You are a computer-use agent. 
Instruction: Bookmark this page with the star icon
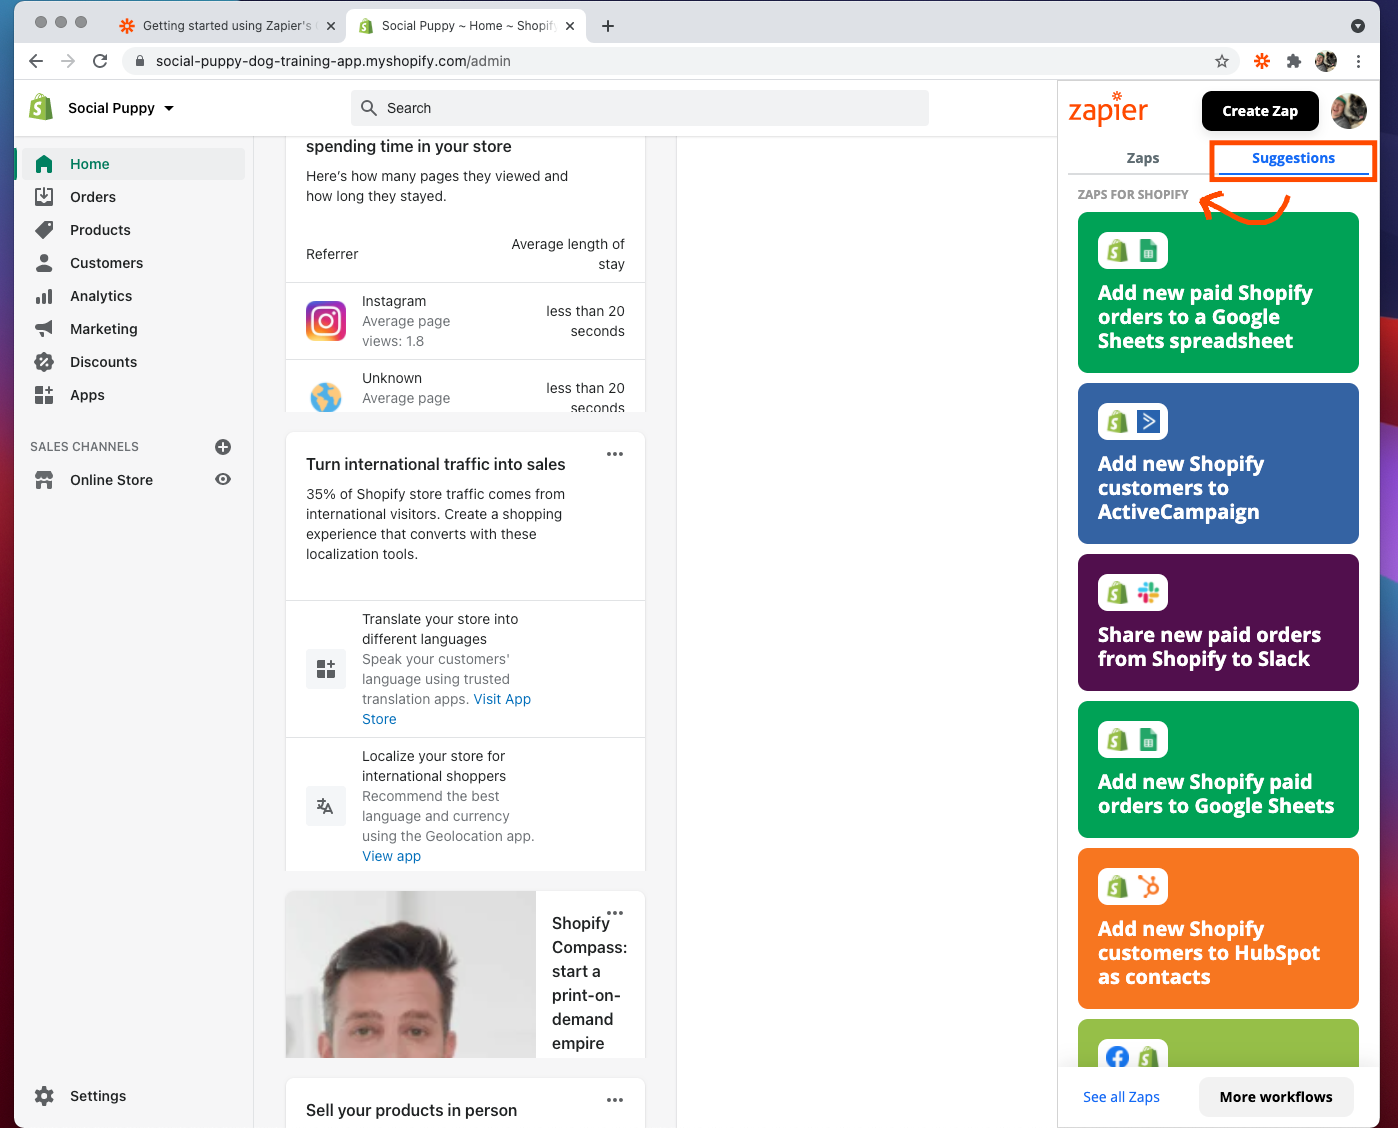(x=1222, y=61)
